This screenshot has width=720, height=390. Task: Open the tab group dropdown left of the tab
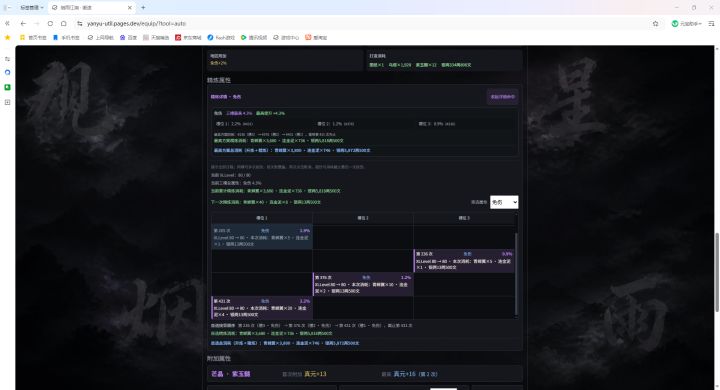(32, 7)
